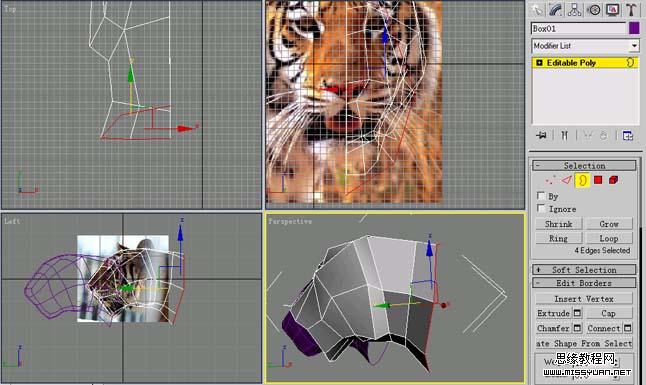Click Make Unique icon
This screenshot has width=646, height=385.
click(588, 135)
